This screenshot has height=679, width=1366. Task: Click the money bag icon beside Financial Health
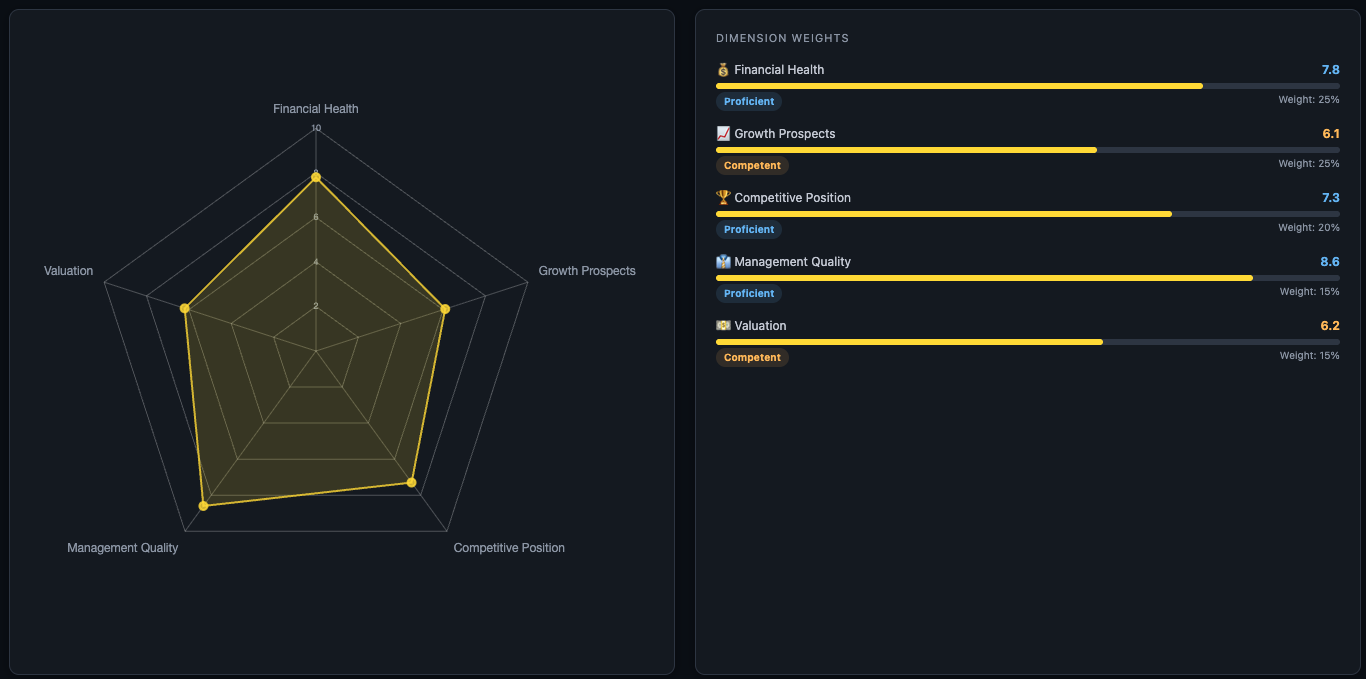tap(723, 69)
